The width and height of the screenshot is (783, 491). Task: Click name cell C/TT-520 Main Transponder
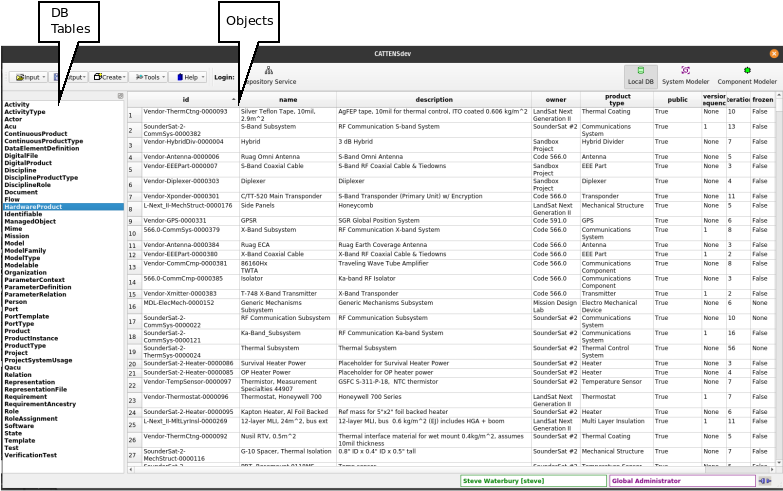coord(288,196)
